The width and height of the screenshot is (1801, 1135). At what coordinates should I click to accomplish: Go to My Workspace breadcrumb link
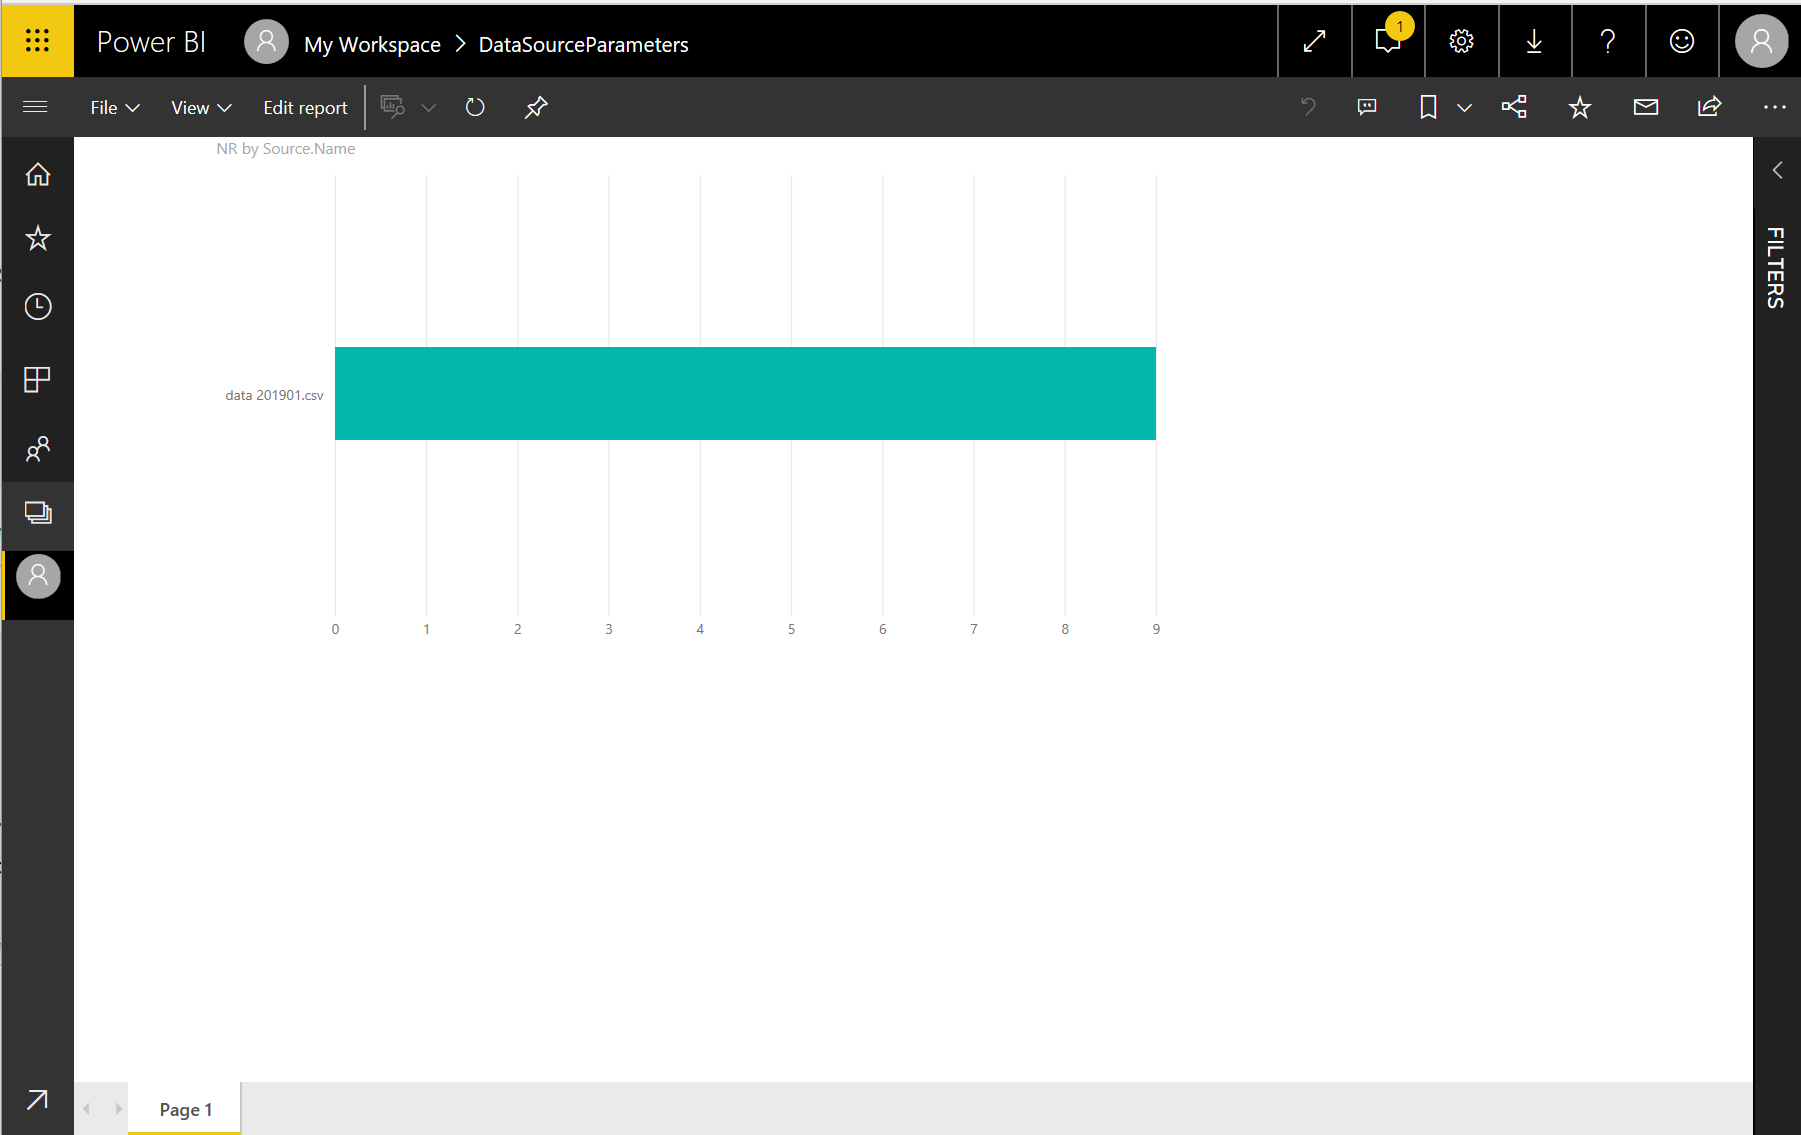point(372,44)
